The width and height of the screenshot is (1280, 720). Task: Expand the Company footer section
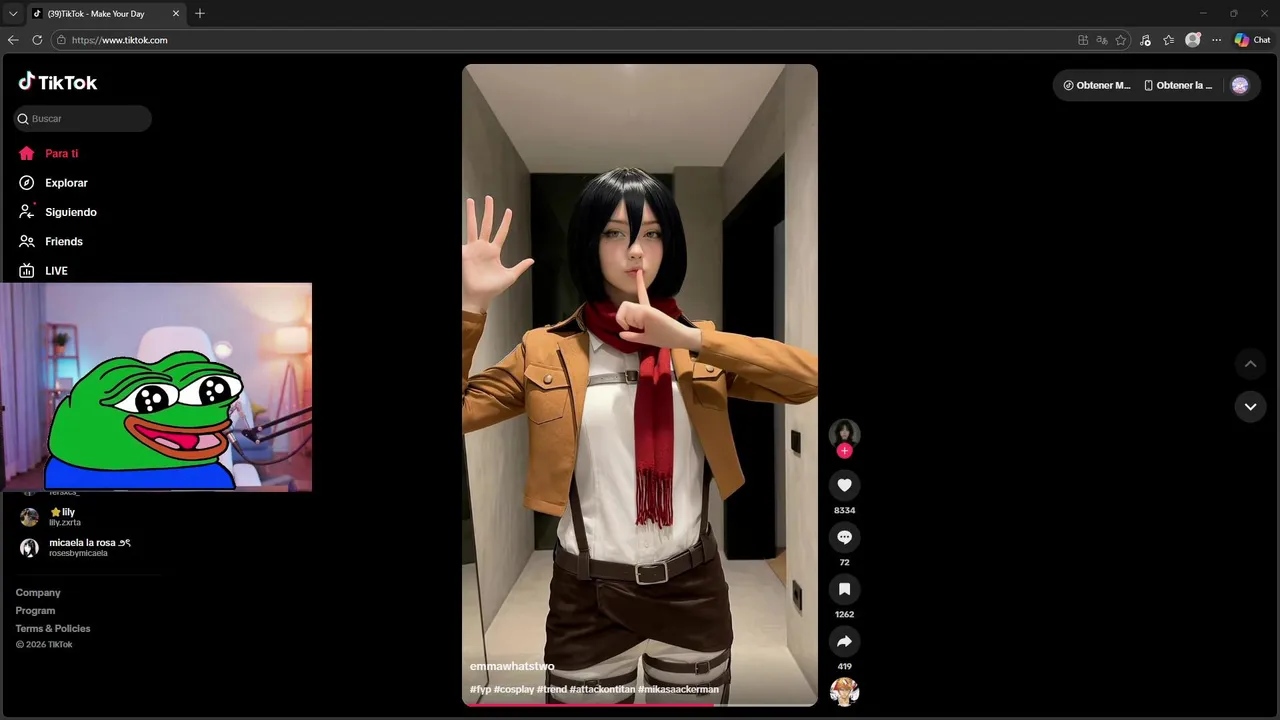coord(38,593)
